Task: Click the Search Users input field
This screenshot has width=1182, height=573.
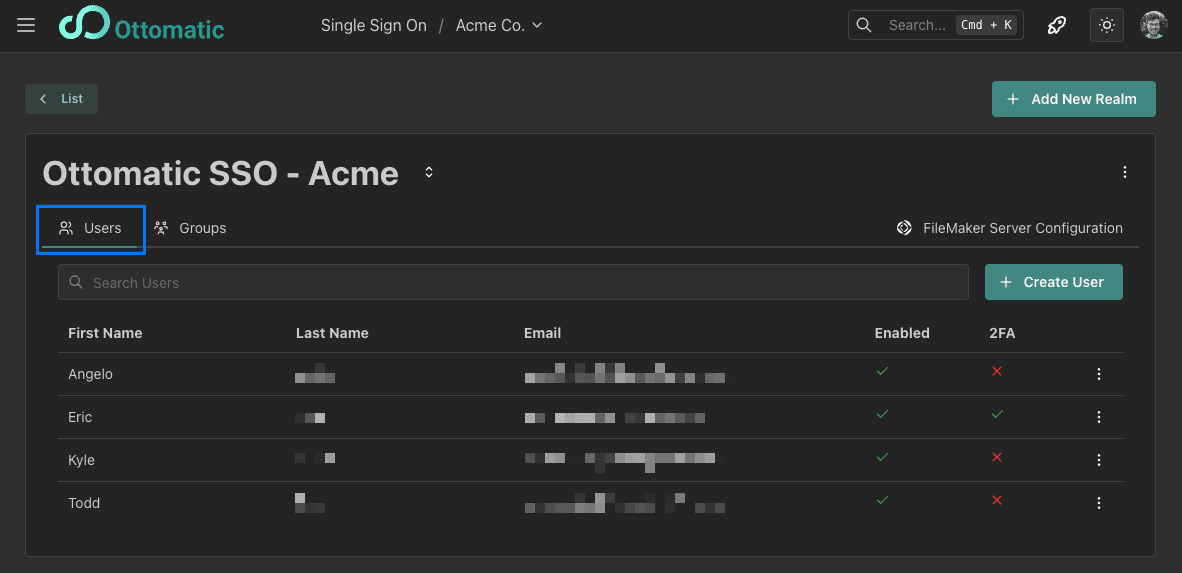Action: point(513,283)
